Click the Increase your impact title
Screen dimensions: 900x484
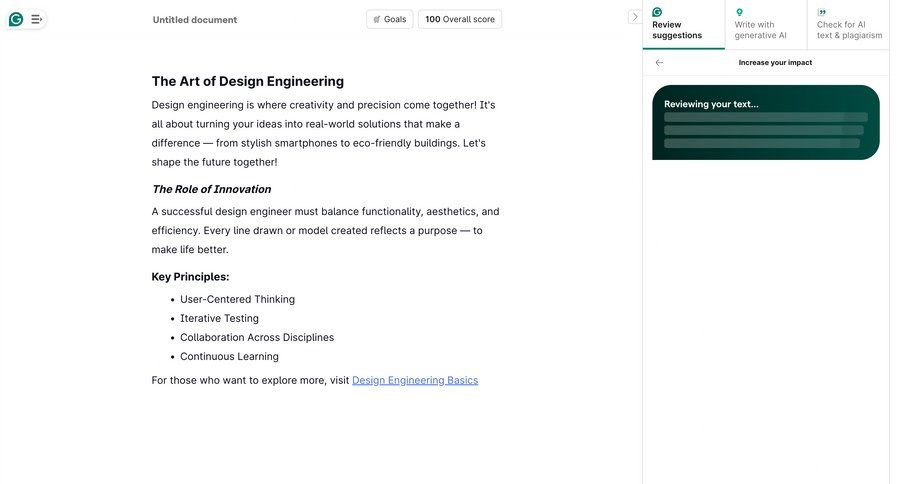click(x=775, y=63)
